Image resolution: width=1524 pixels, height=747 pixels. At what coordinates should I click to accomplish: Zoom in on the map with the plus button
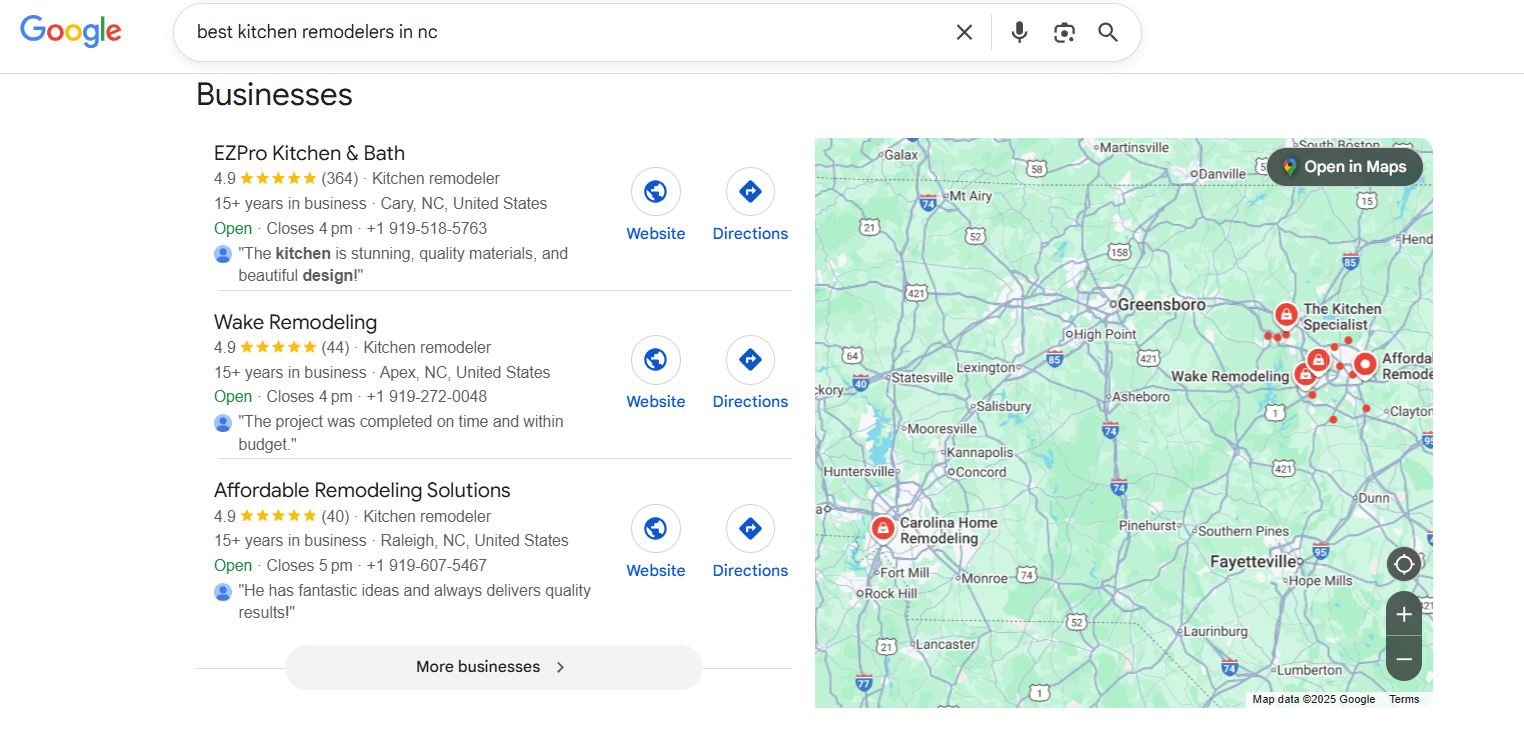click(x=1404, y=614)
